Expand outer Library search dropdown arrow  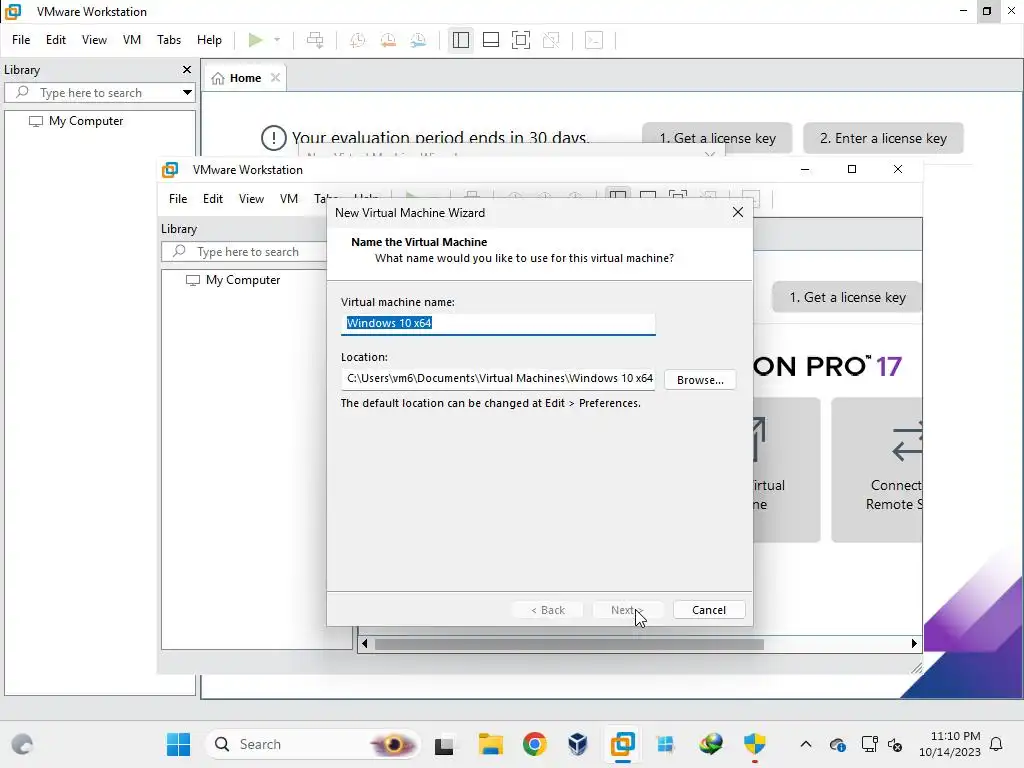pyautogui.click(x=187, y=93)
